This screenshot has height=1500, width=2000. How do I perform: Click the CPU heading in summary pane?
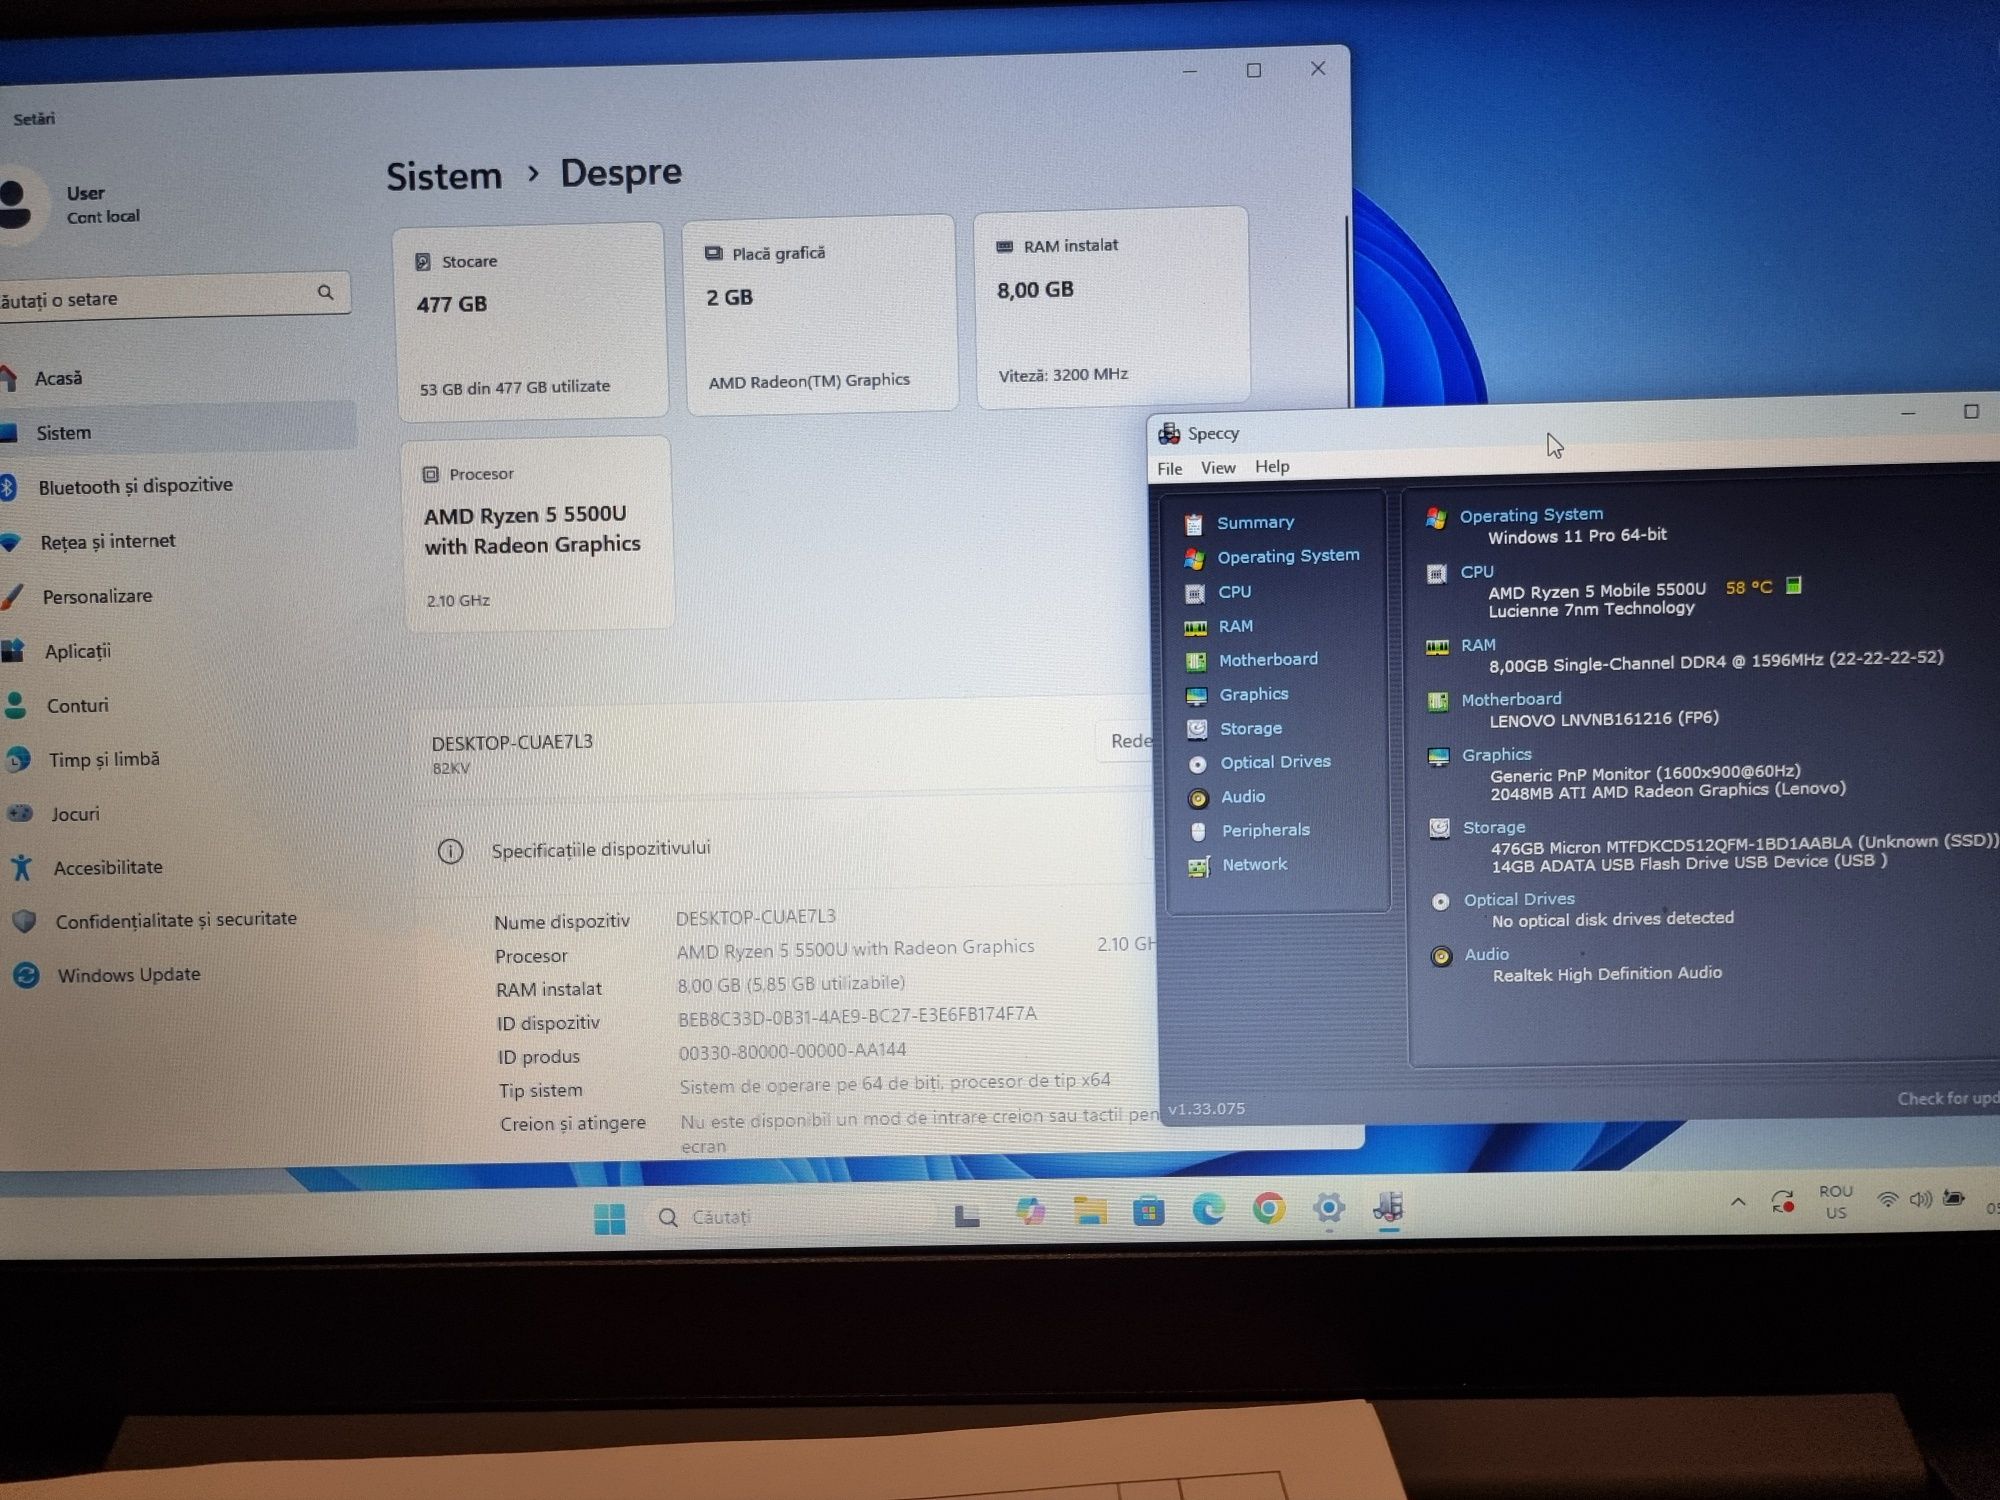pyautogui.click(x=1477, y=572)
